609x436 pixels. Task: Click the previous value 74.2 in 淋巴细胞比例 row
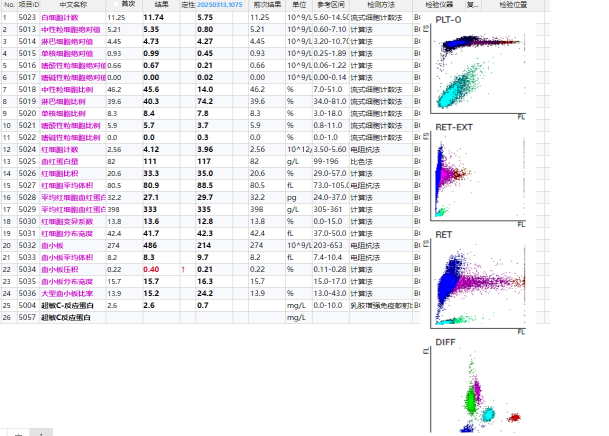(x=205, y=101)
